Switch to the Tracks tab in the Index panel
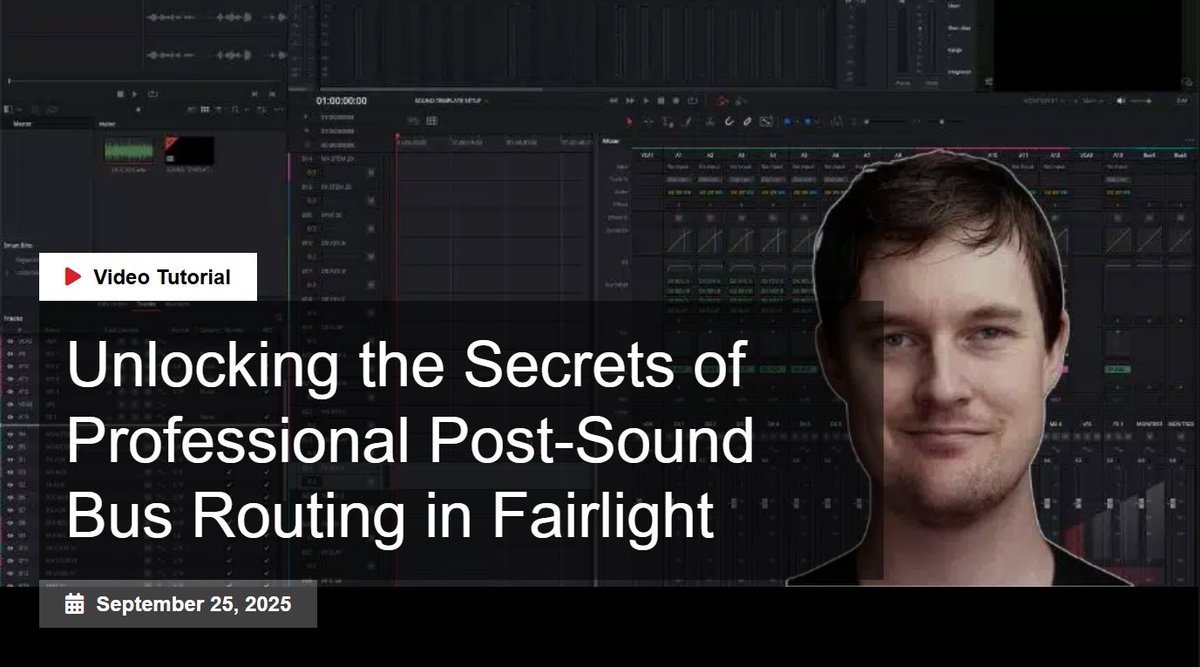The width and height of the screenshot is (1200, 667). 147,304
